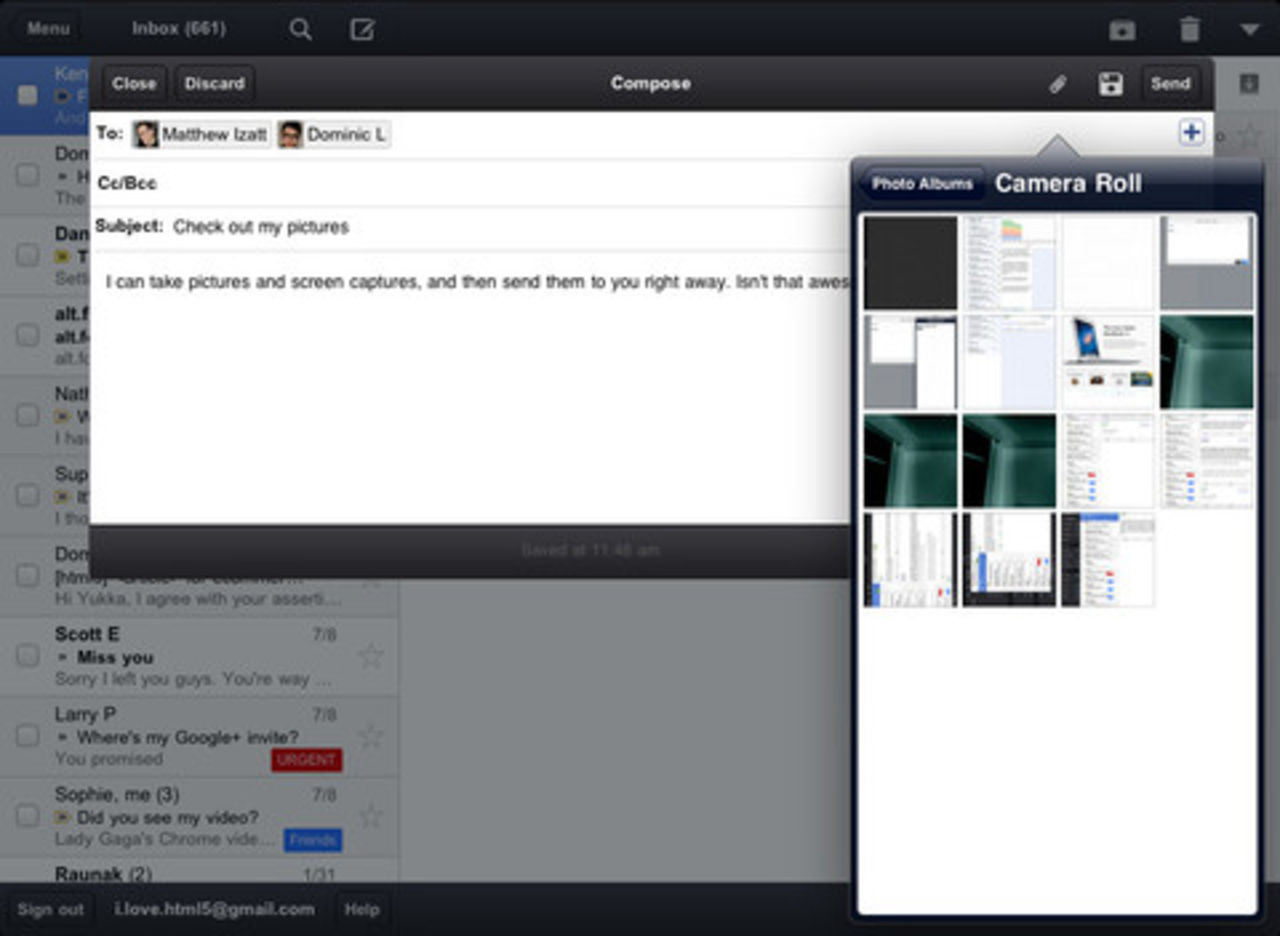Send the composed email

1170,84
